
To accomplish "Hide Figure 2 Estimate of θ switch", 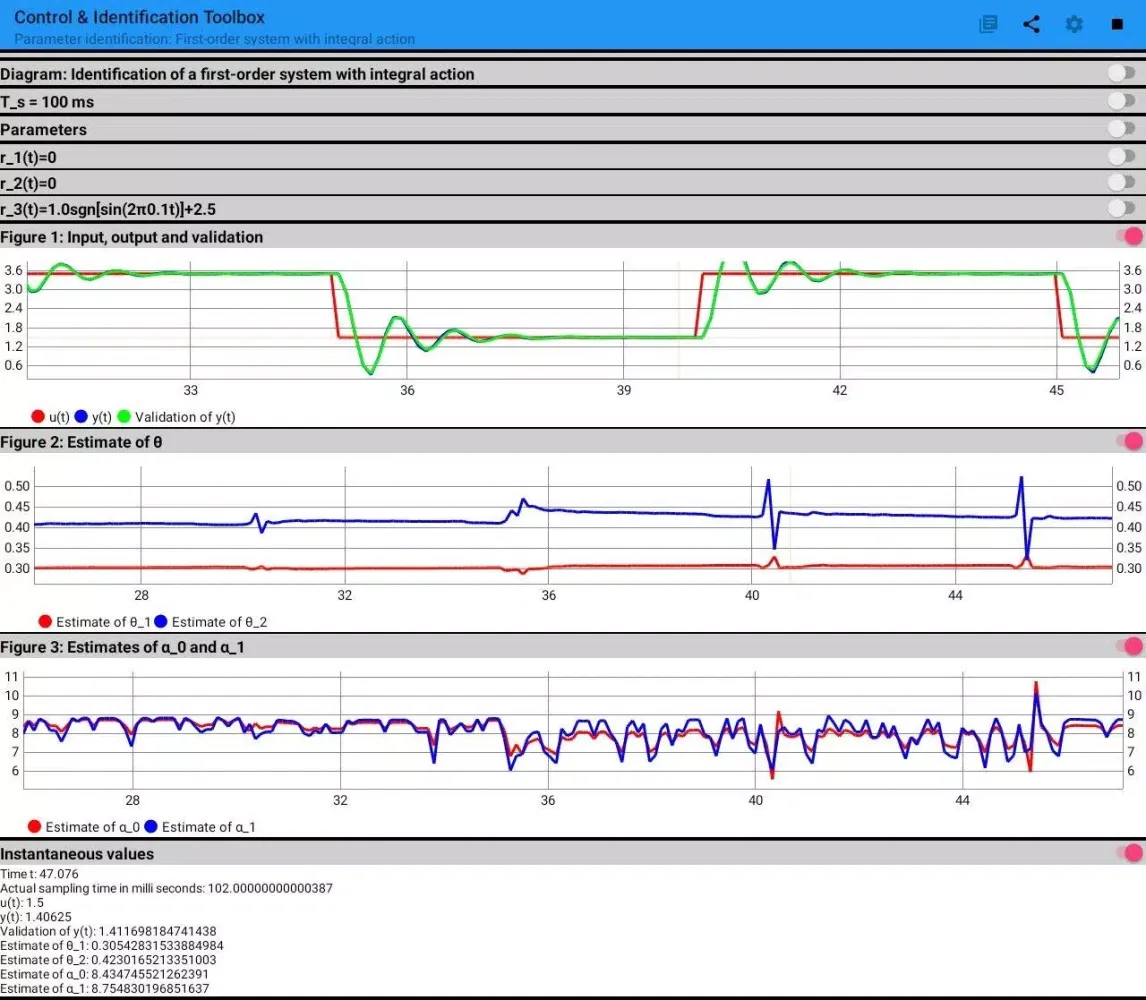I will tap(1128, 442).
